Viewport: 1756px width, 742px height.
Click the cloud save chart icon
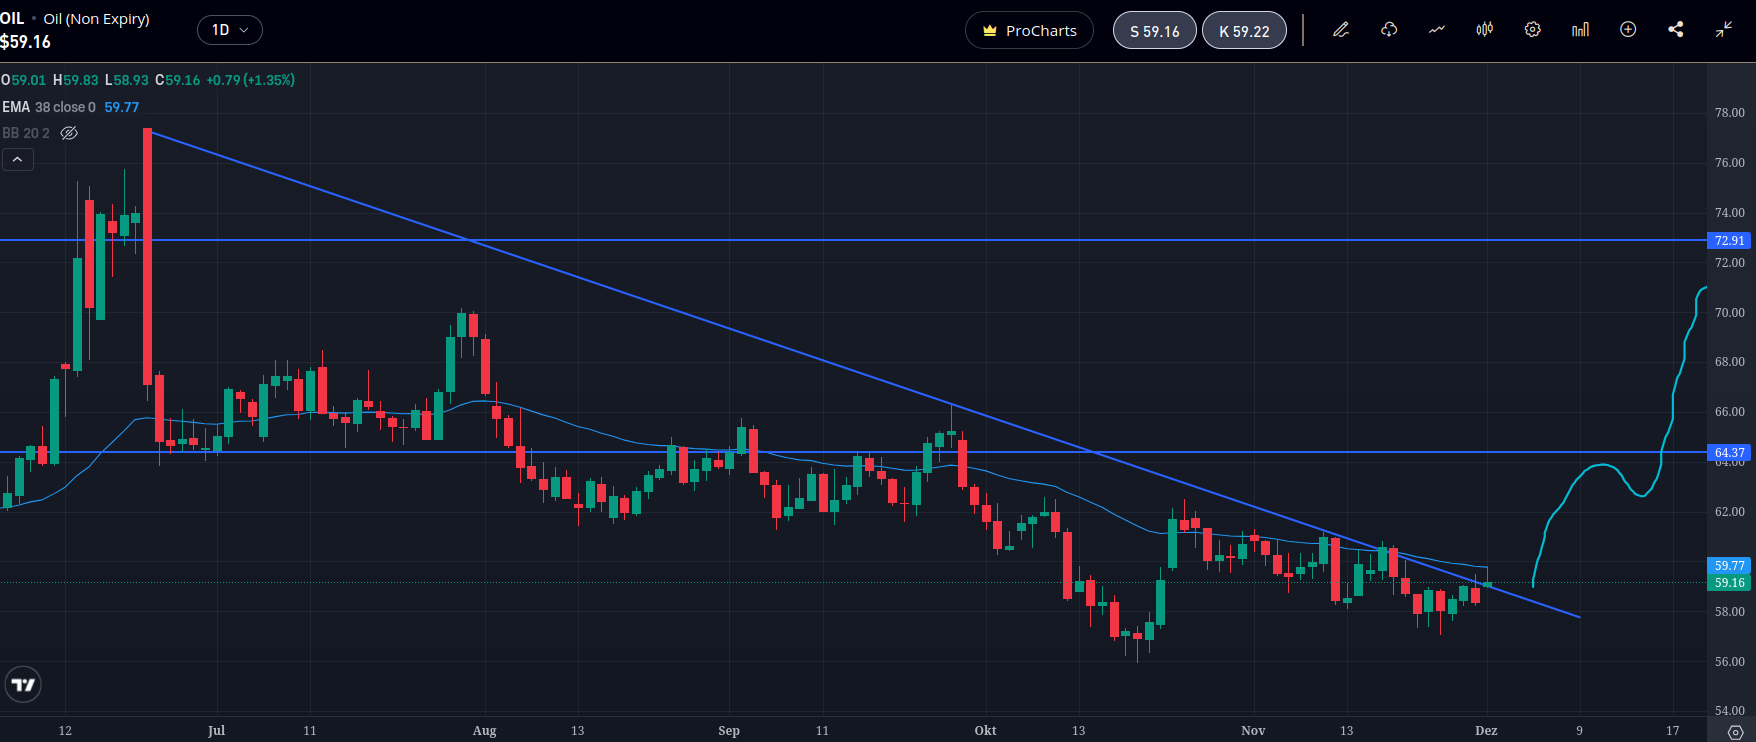[x=1389, y=30]
